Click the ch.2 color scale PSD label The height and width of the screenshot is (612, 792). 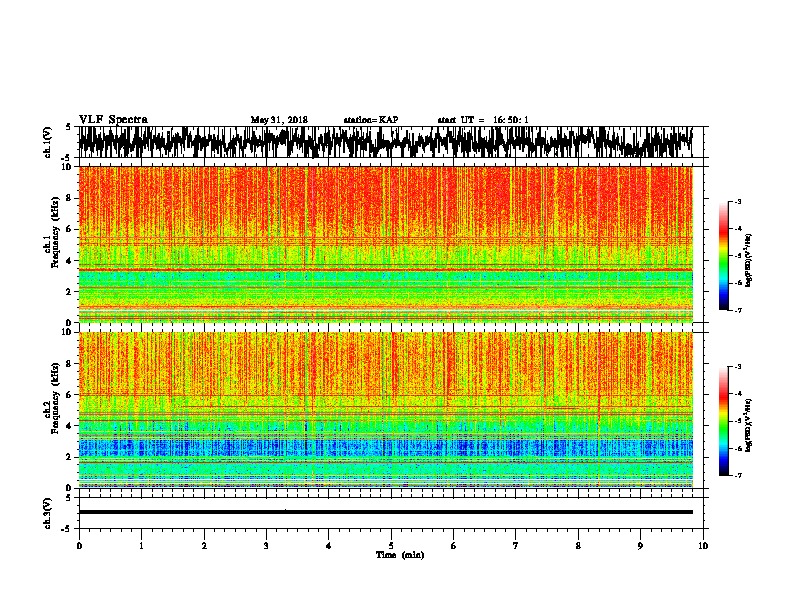coord(748,425)
